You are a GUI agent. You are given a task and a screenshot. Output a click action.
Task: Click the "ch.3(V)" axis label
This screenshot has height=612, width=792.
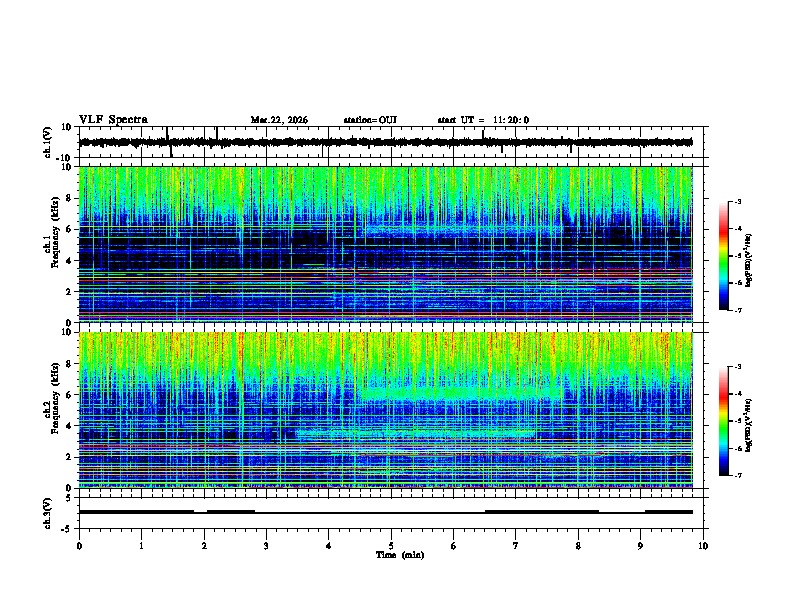[x=48, y=513]
